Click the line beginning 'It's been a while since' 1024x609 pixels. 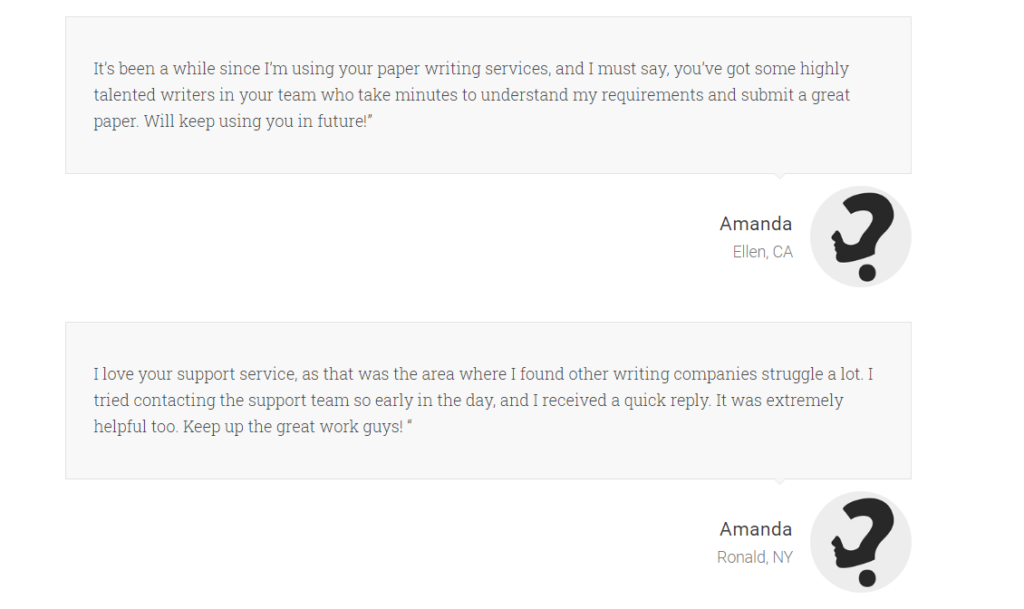471,69
